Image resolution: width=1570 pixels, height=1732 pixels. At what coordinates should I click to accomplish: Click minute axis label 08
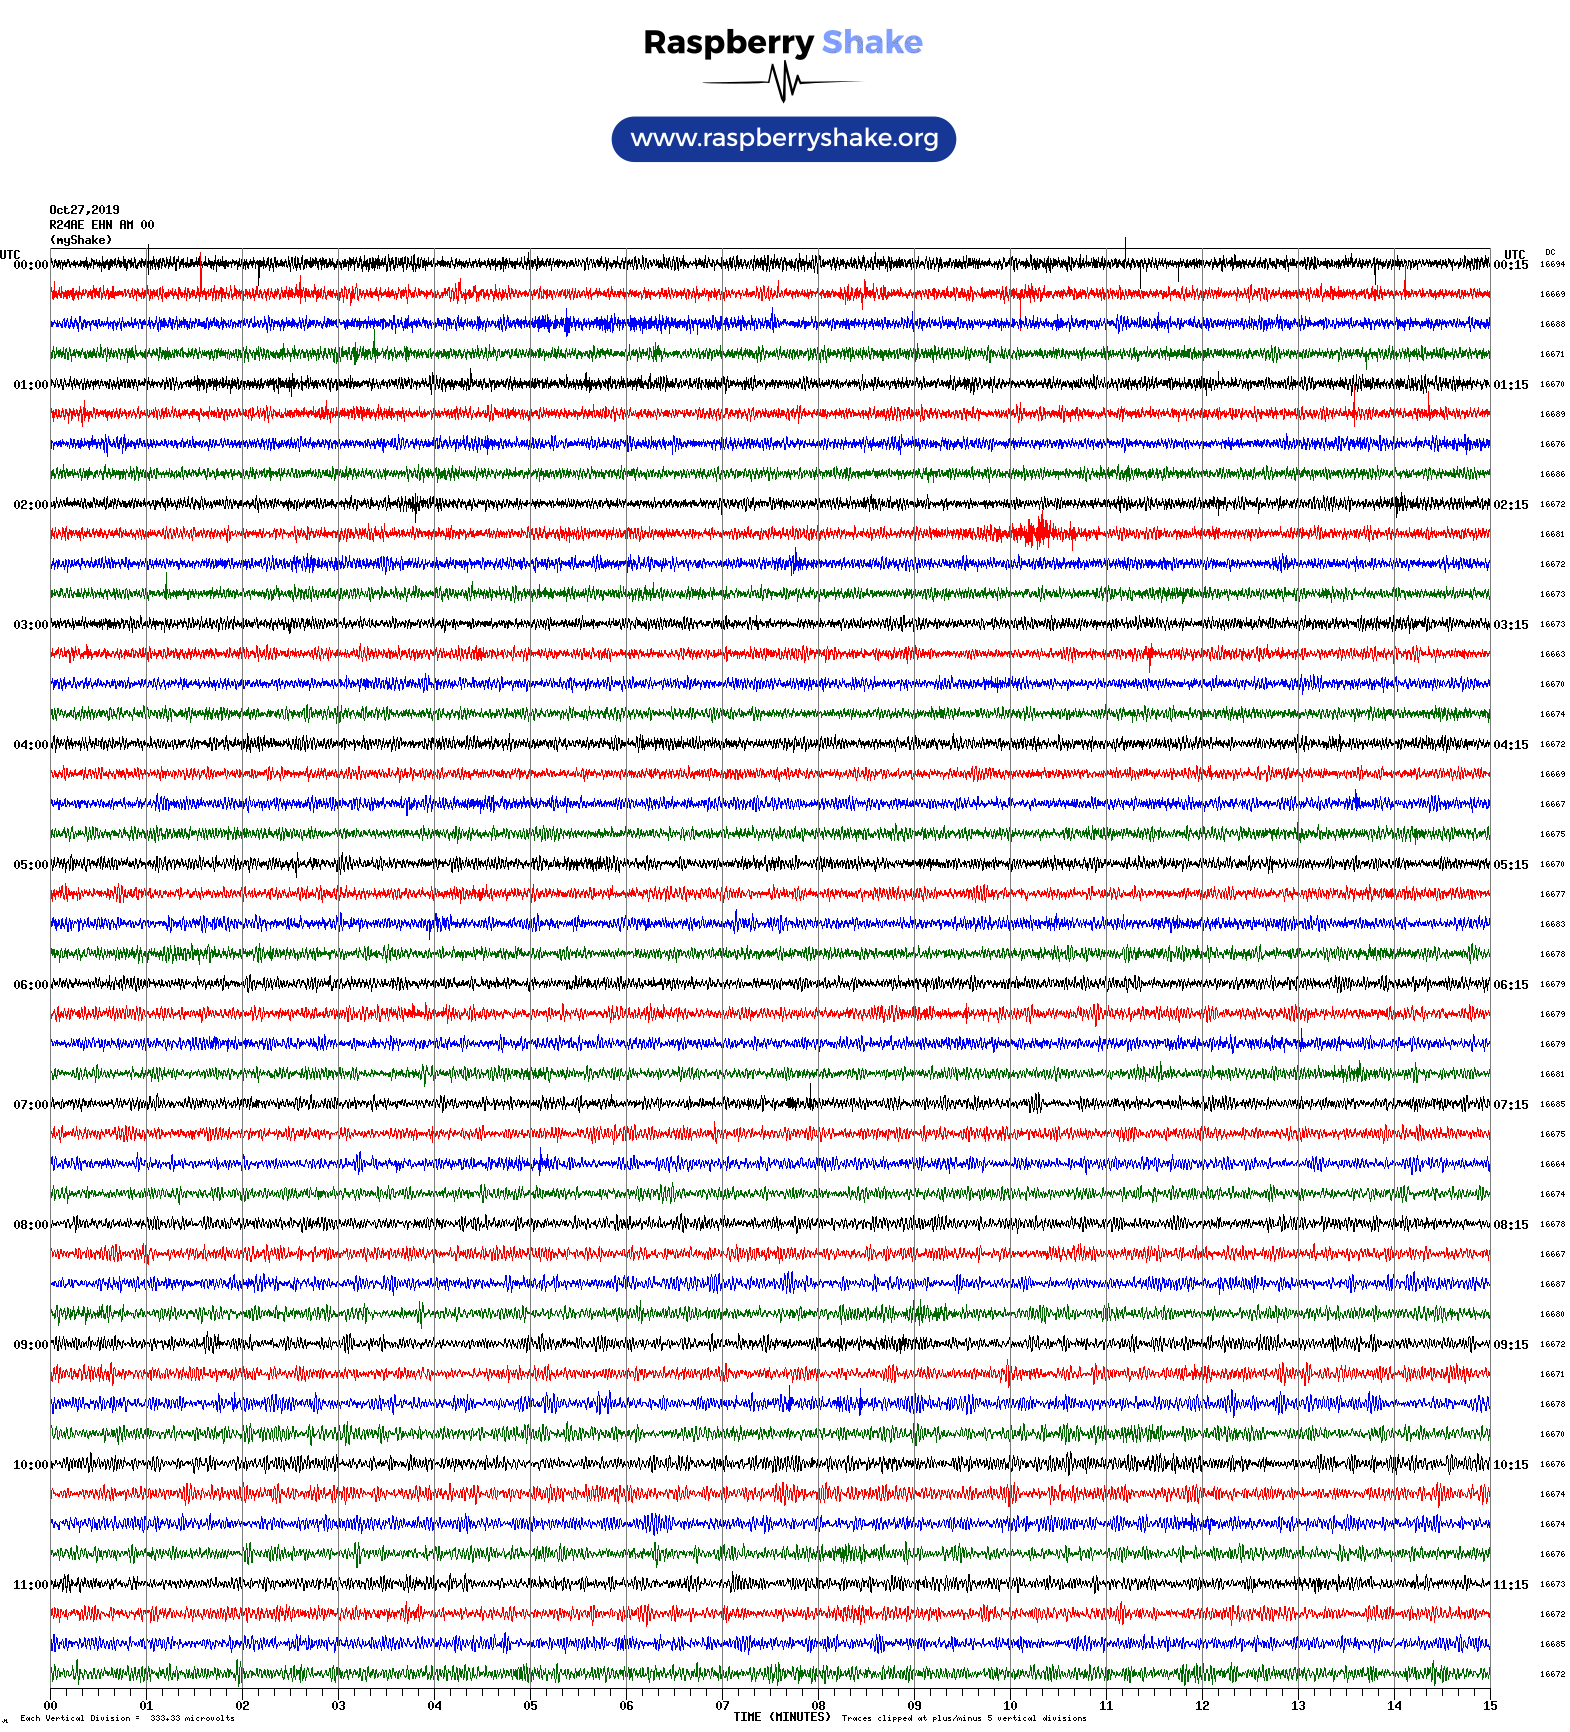(x=818, y=1706)
